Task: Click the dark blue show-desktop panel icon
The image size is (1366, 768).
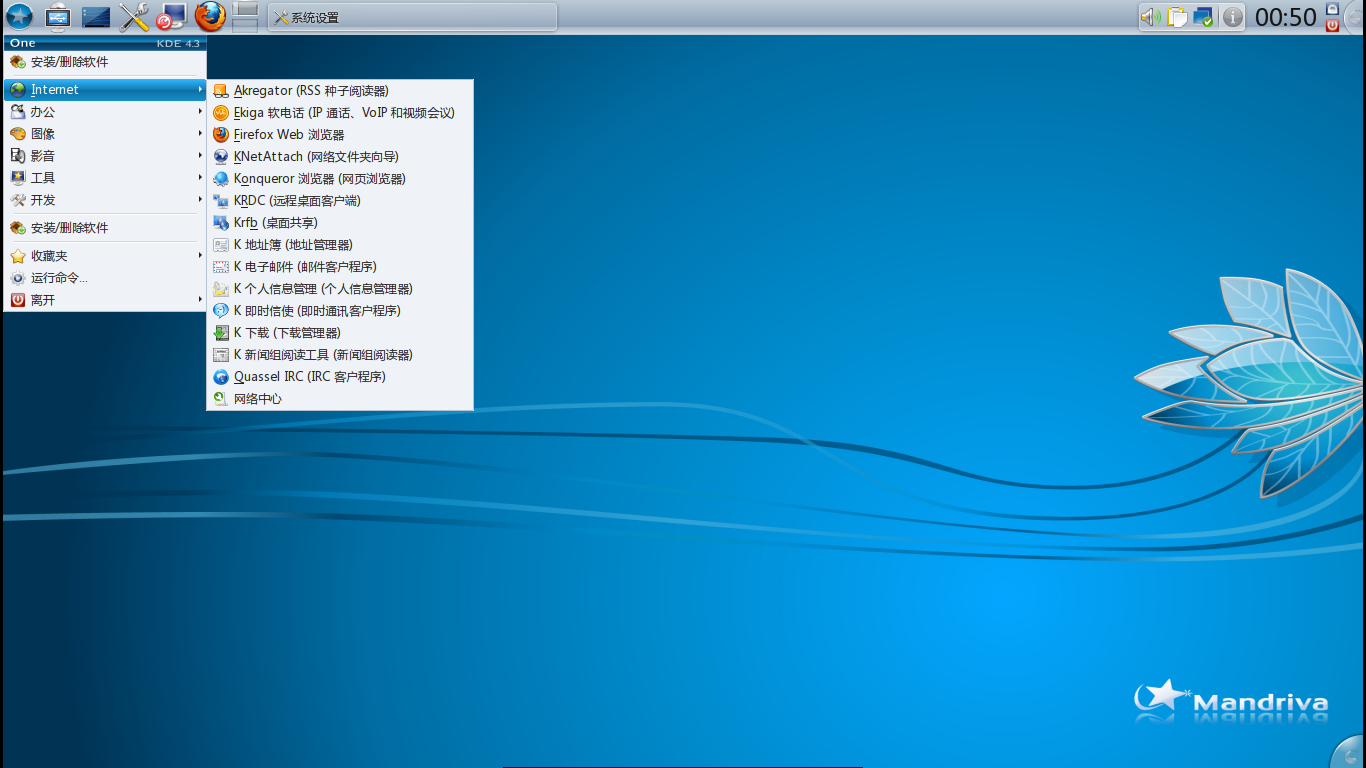Action: pyautogui.click(x=96, y=16)
